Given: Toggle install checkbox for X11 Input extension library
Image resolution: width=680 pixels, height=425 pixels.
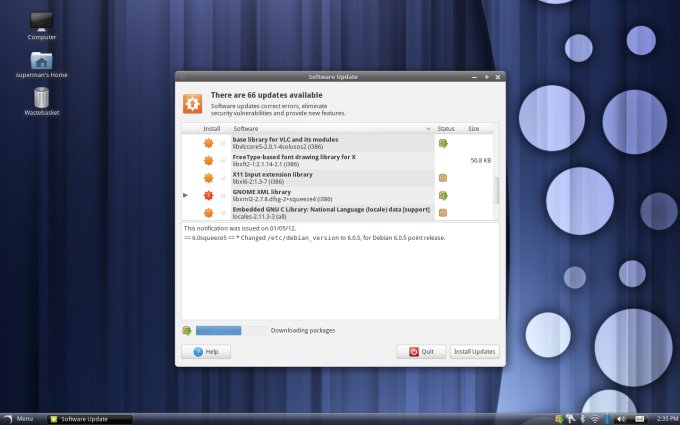Looking at the screenshot, I should pyautogui.click(x=223, y=178).
